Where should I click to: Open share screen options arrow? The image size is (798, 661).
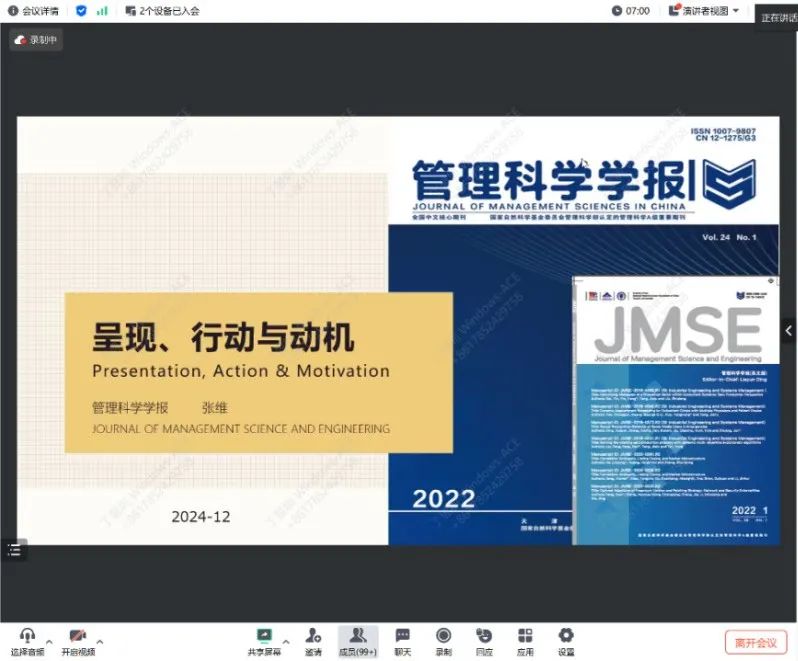tap(286, 642)
